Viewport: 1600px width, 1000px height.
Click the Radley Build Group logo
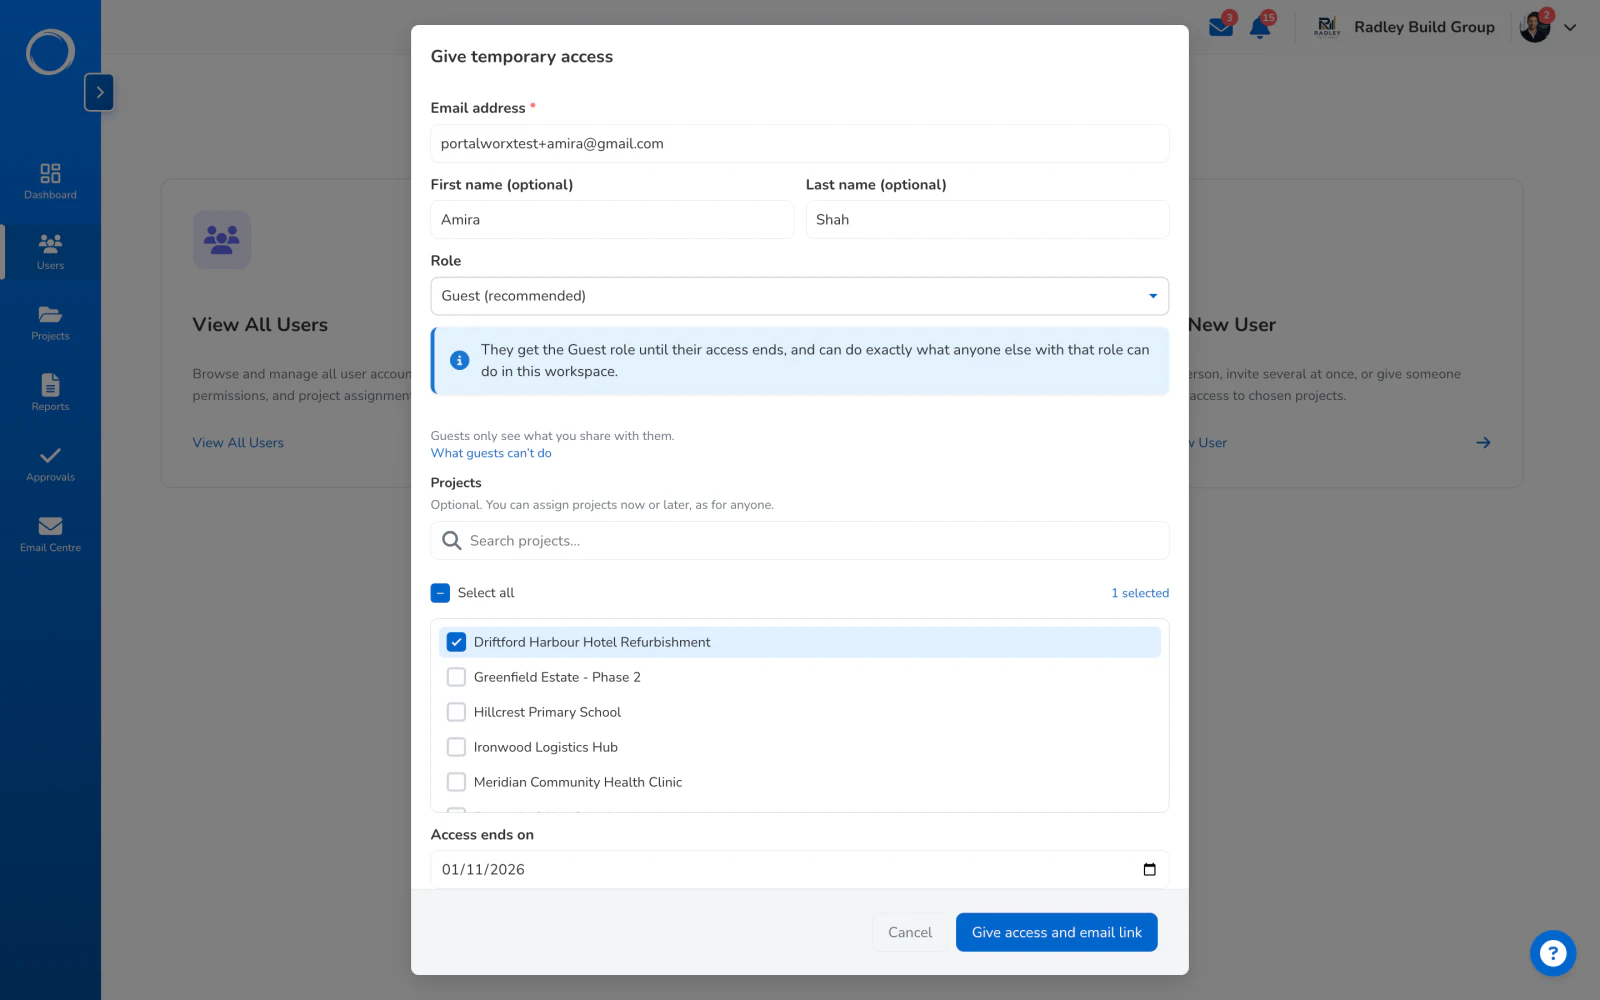(1327, 27)
